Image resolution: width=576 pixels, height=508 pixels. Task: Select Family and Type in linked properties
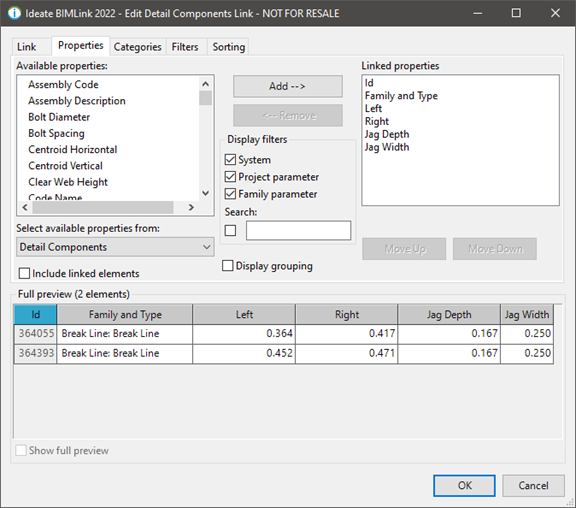tap(401, 96)
